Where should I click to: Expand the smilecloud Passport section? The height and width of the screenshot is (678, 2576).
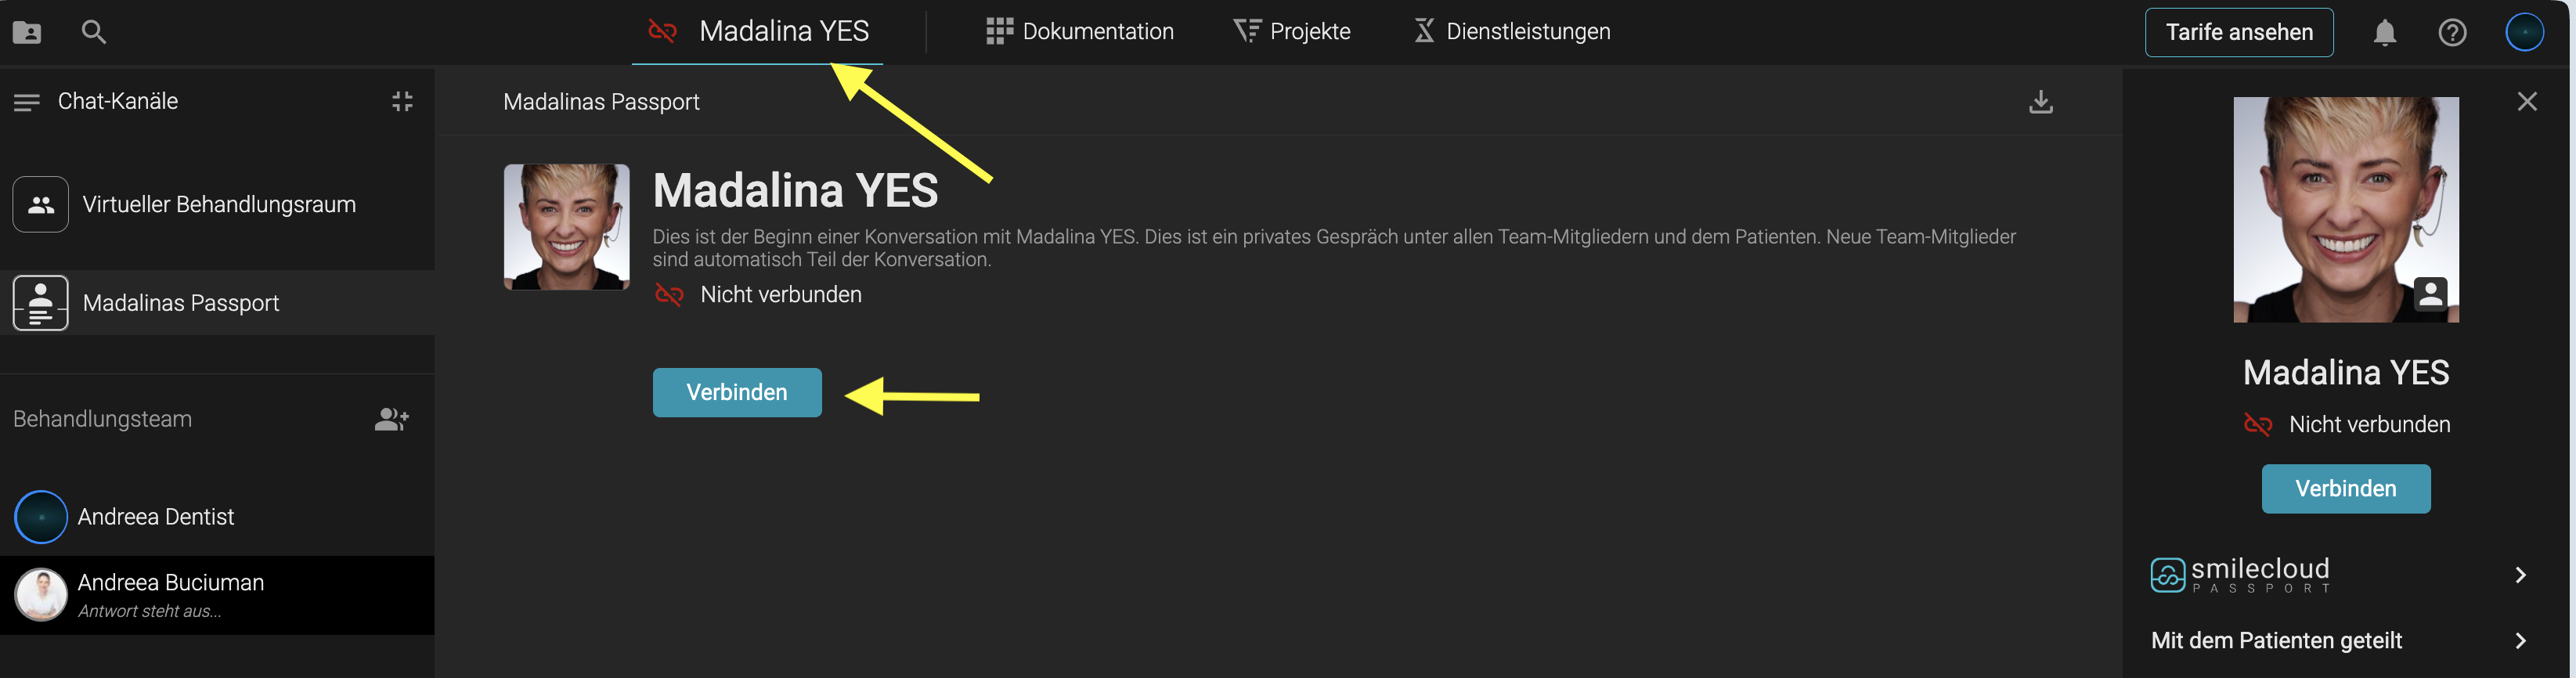tap(2519, 575)
